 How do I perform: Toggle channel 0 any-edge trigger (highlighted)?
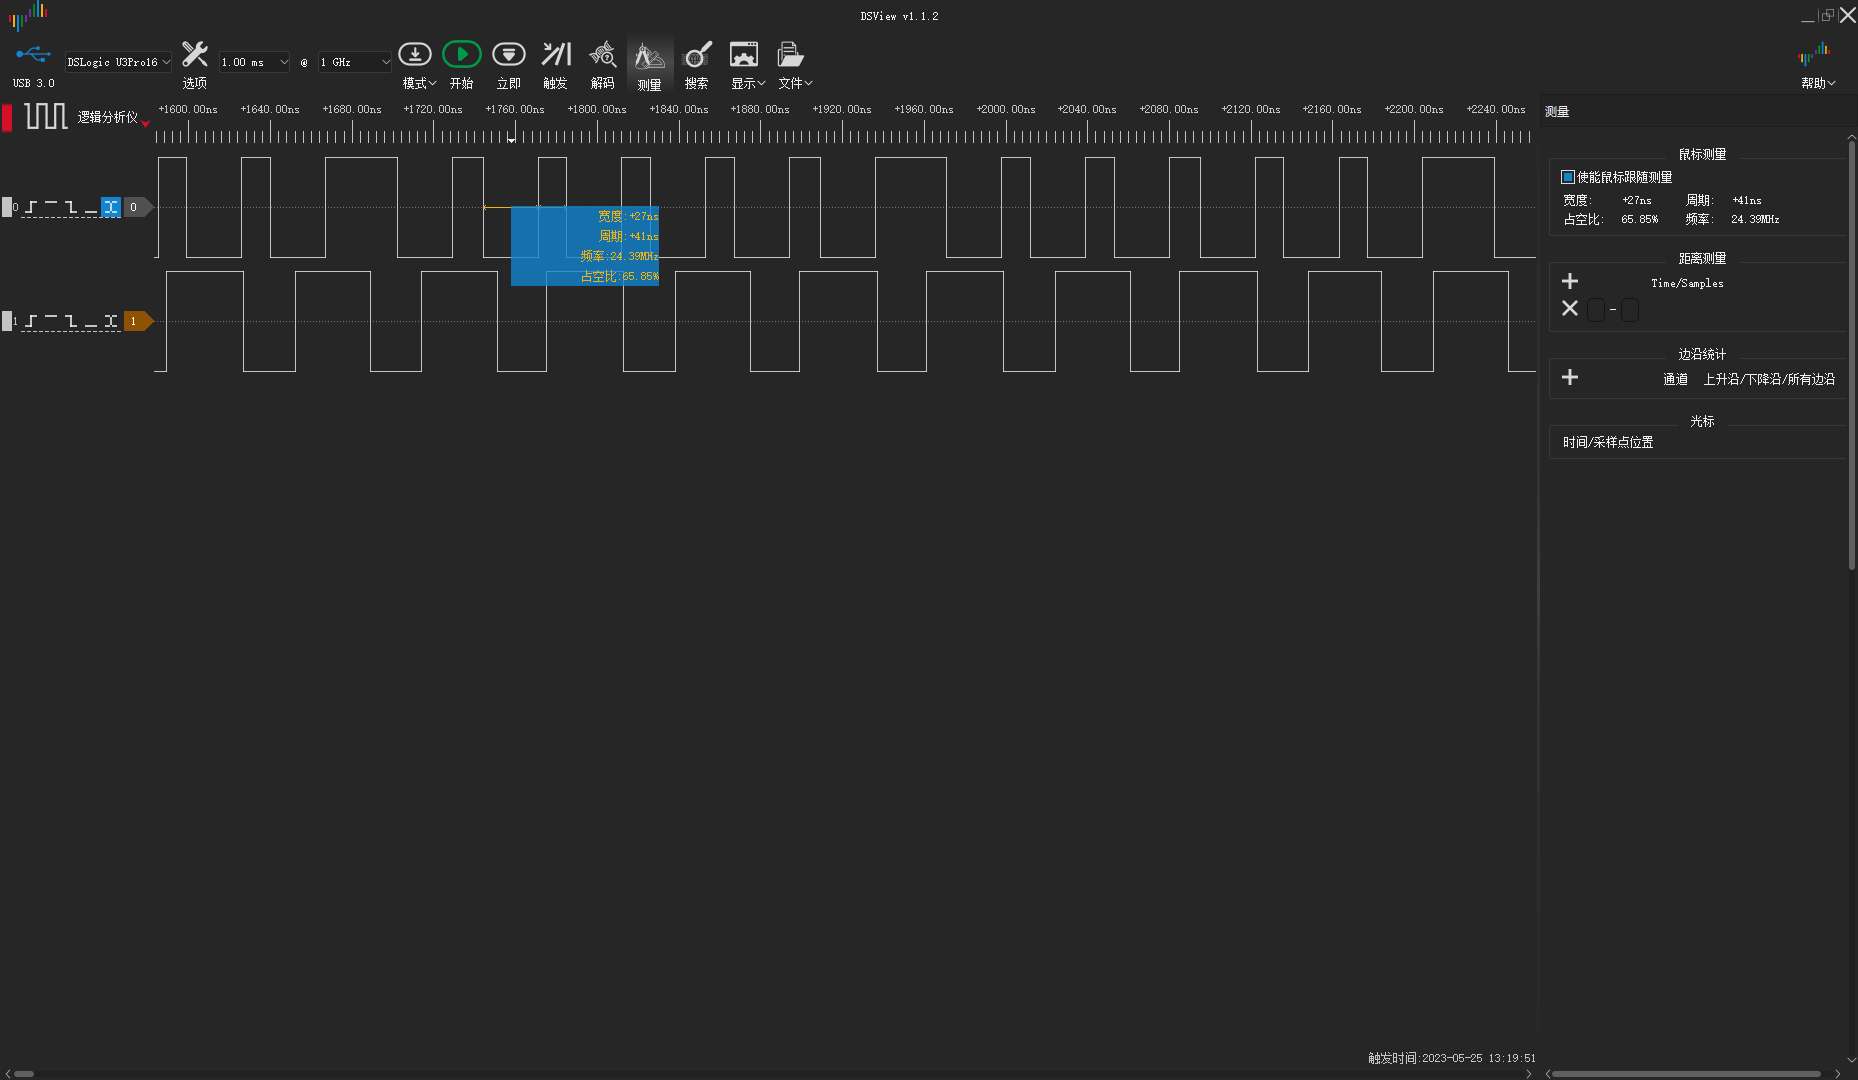click(111, 207)
